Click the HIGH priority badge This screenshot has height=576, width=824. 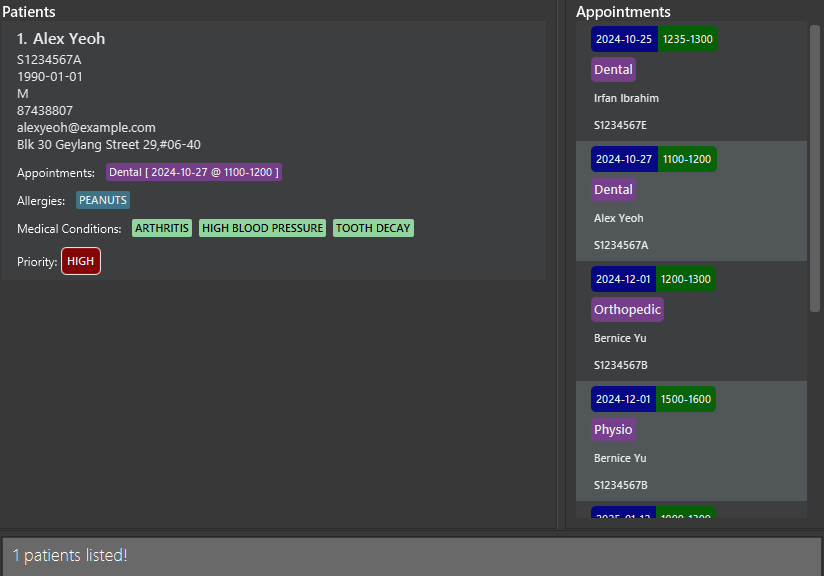(x=81, y=261)
